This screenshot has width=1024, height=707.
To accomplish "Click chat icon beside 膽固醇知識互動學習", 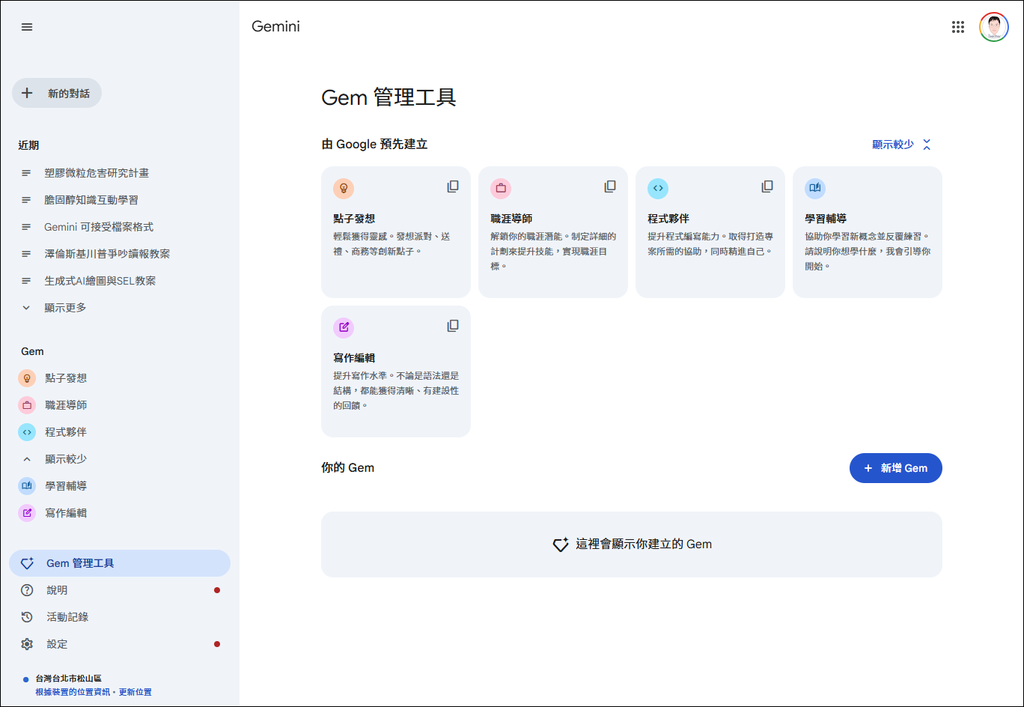I will point(26,200).
